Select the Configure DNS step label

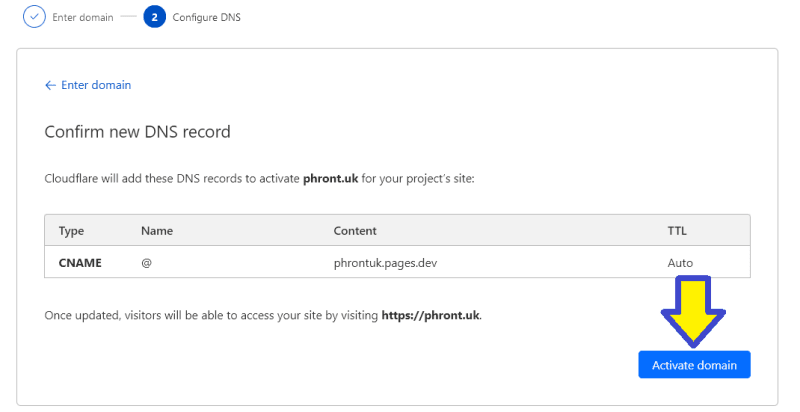[x=207, y=17]
